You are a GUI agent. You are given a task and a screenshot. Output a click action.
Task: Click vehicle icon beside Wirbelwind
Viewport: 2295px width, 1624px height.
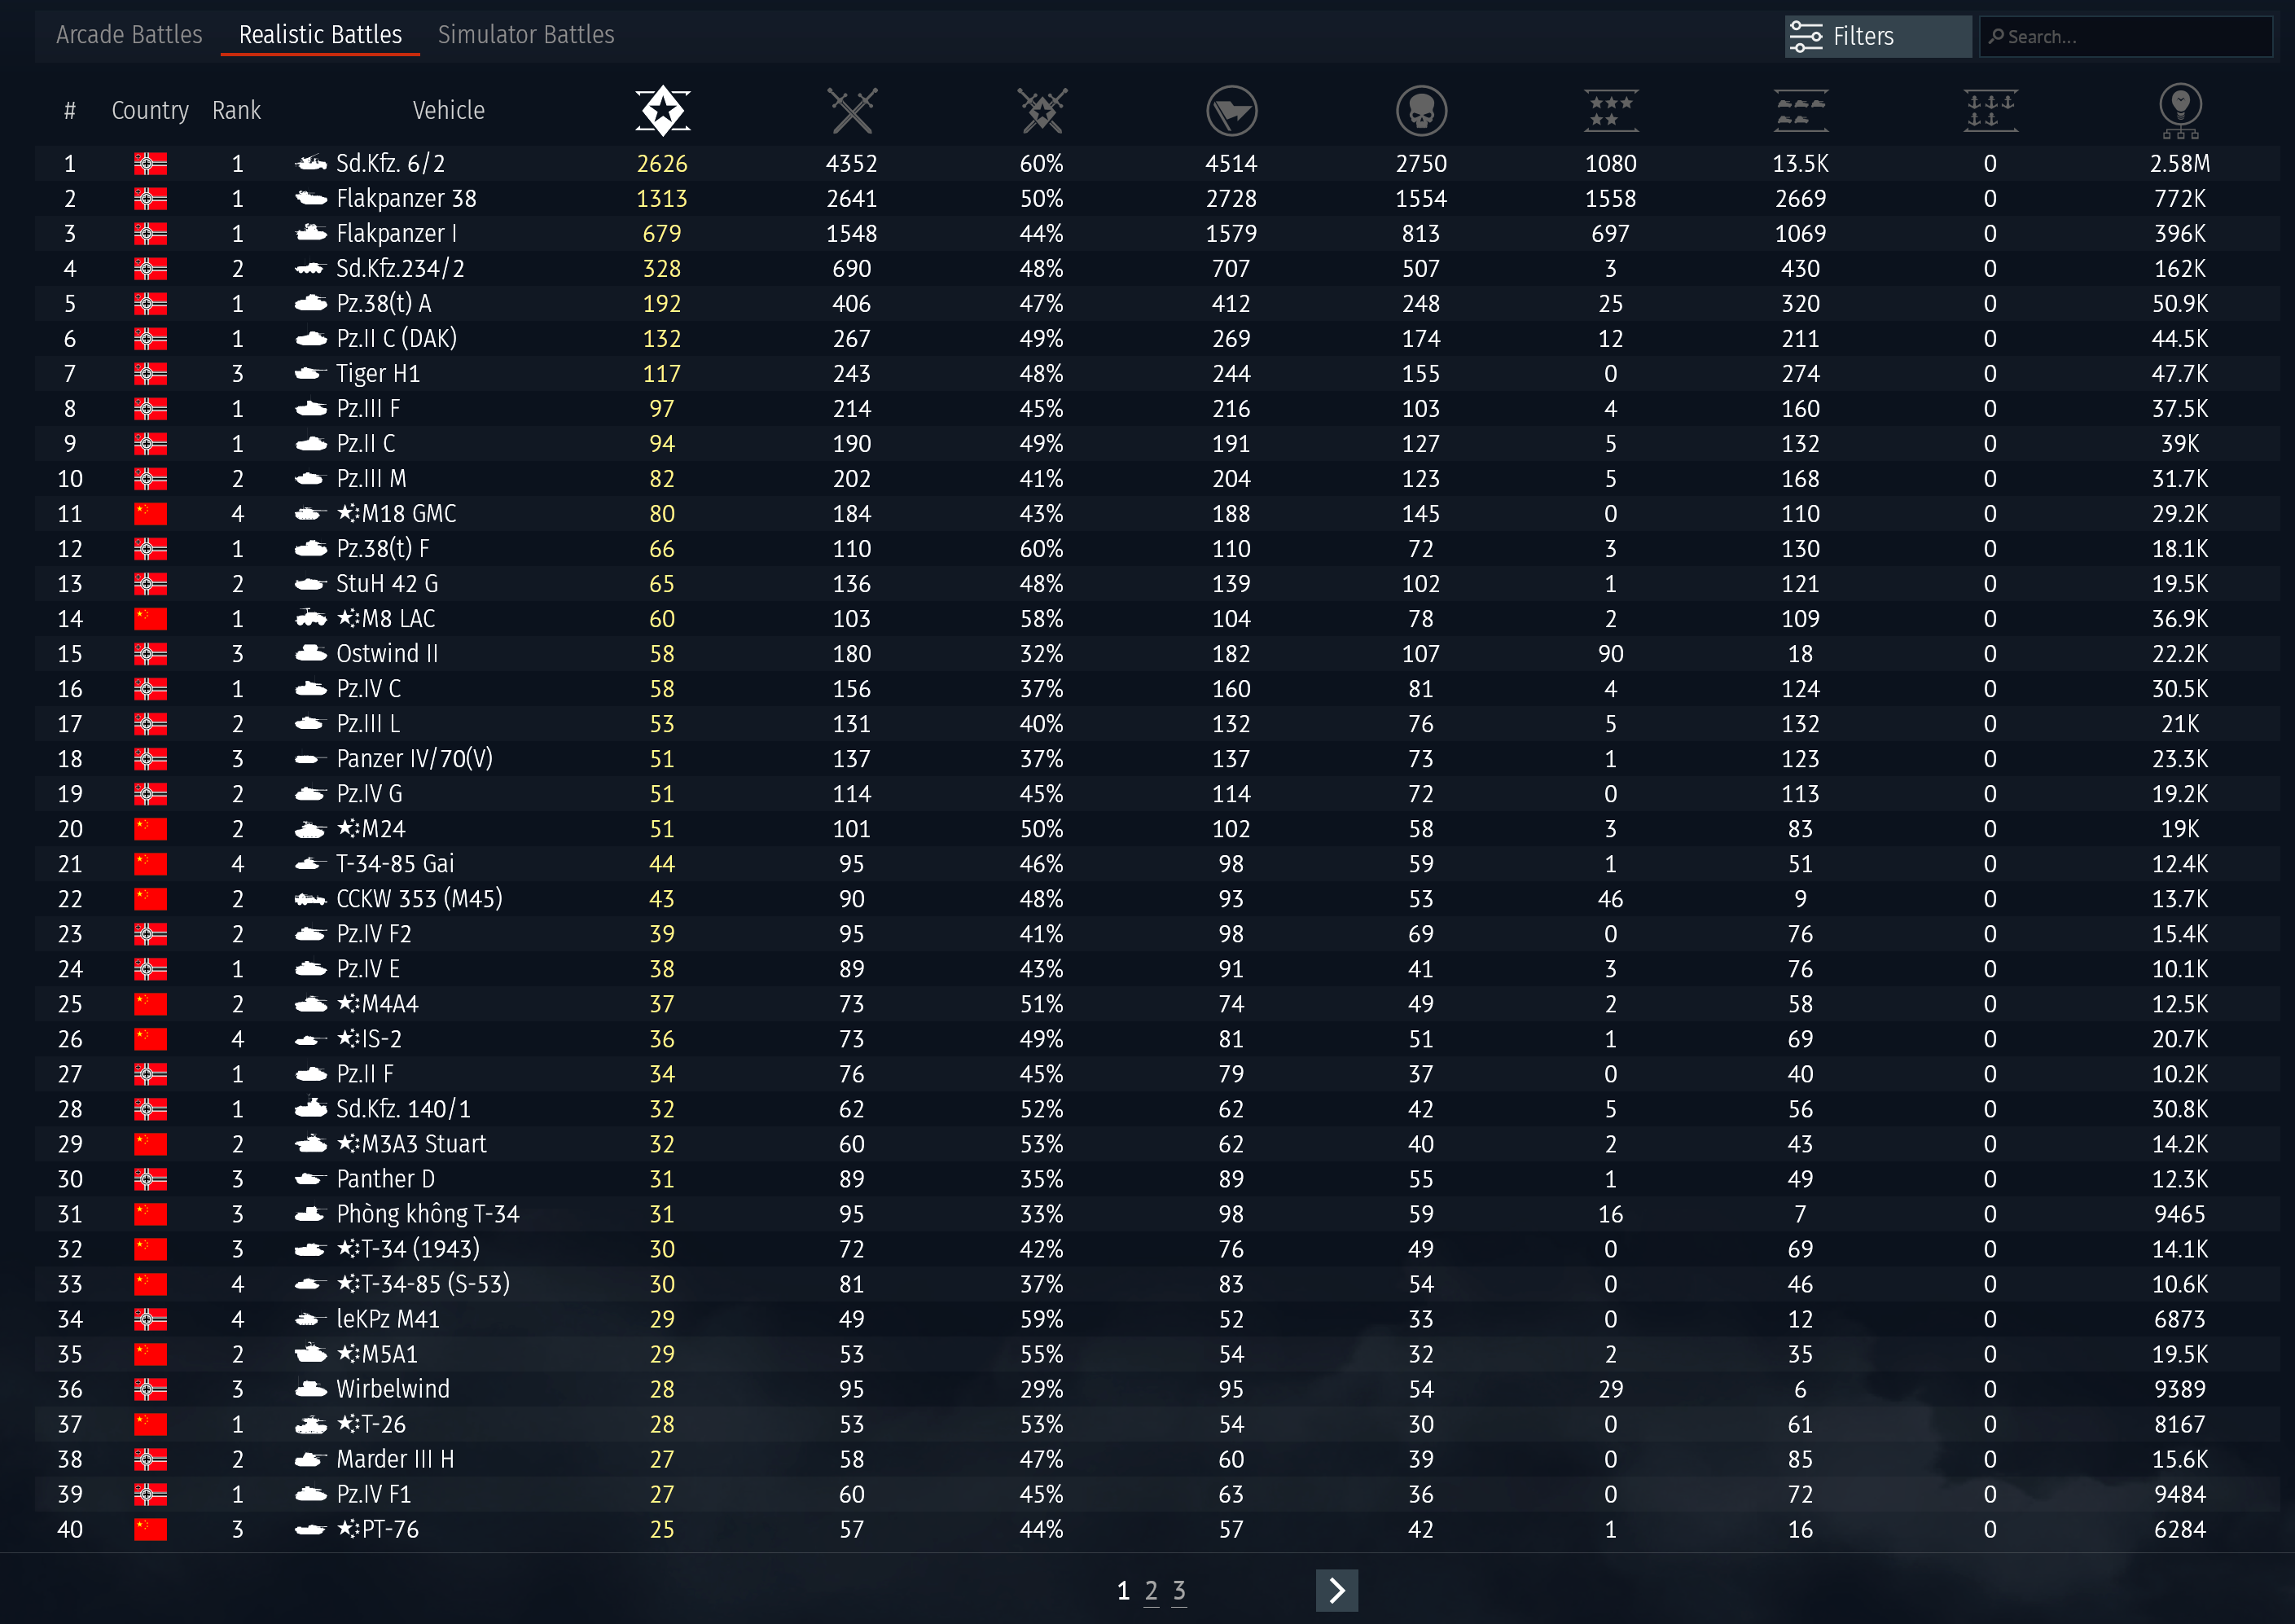coord(311,1389)
